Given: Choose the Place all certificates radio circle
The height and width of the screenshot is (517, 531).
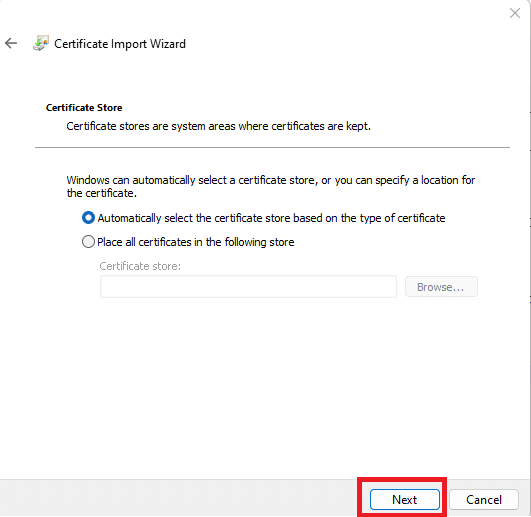Looking at the screenshot, I should click(88, 242).
